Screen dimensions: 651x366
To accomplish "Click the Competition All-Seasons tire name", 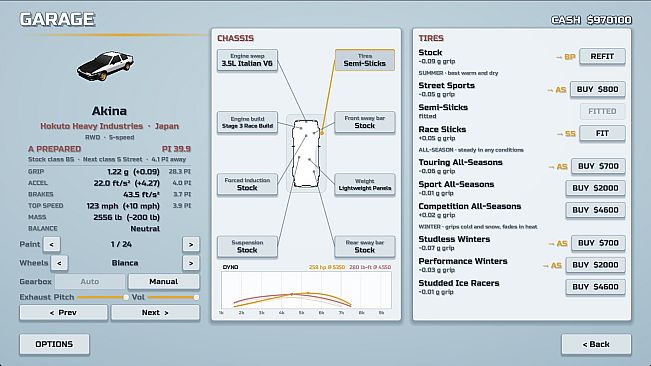I will (x=470, y=206).
